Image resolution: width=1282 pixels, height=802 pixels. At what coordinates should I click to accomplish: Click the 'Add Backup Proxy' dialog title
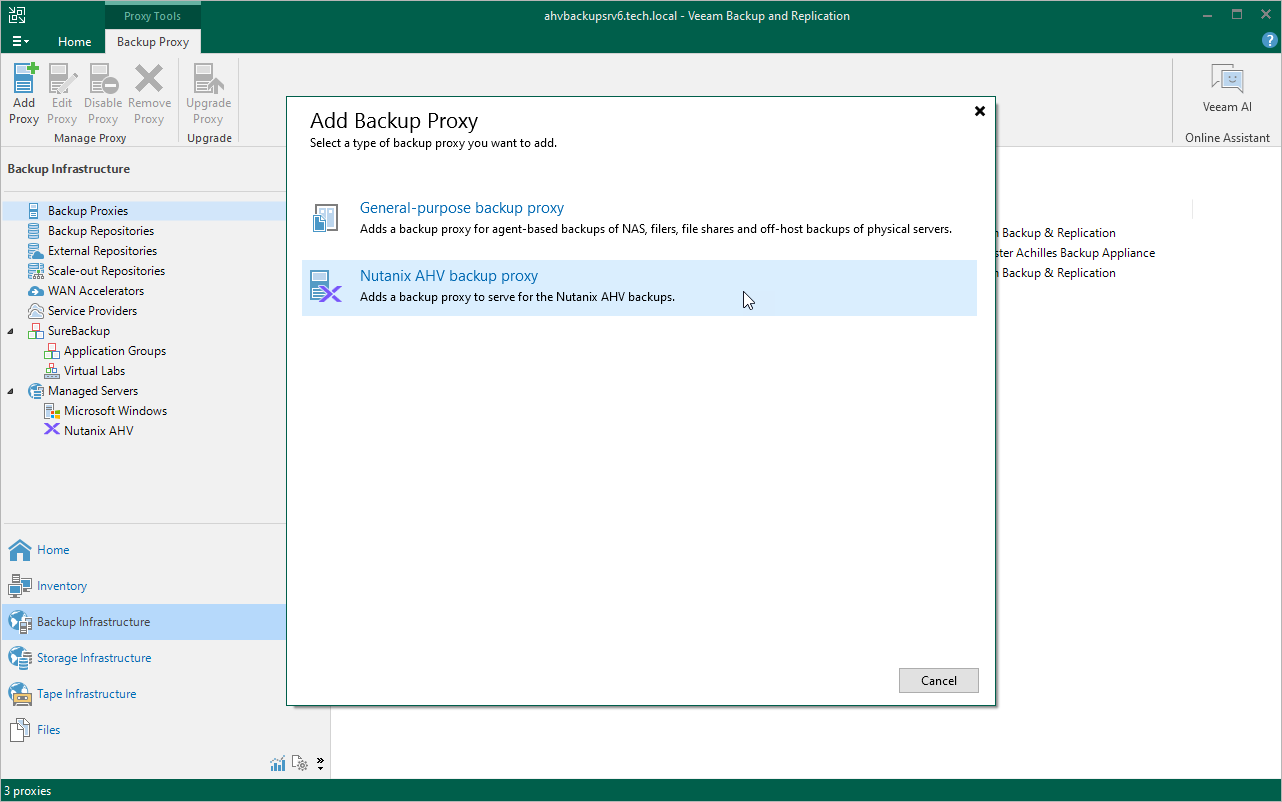394,121
